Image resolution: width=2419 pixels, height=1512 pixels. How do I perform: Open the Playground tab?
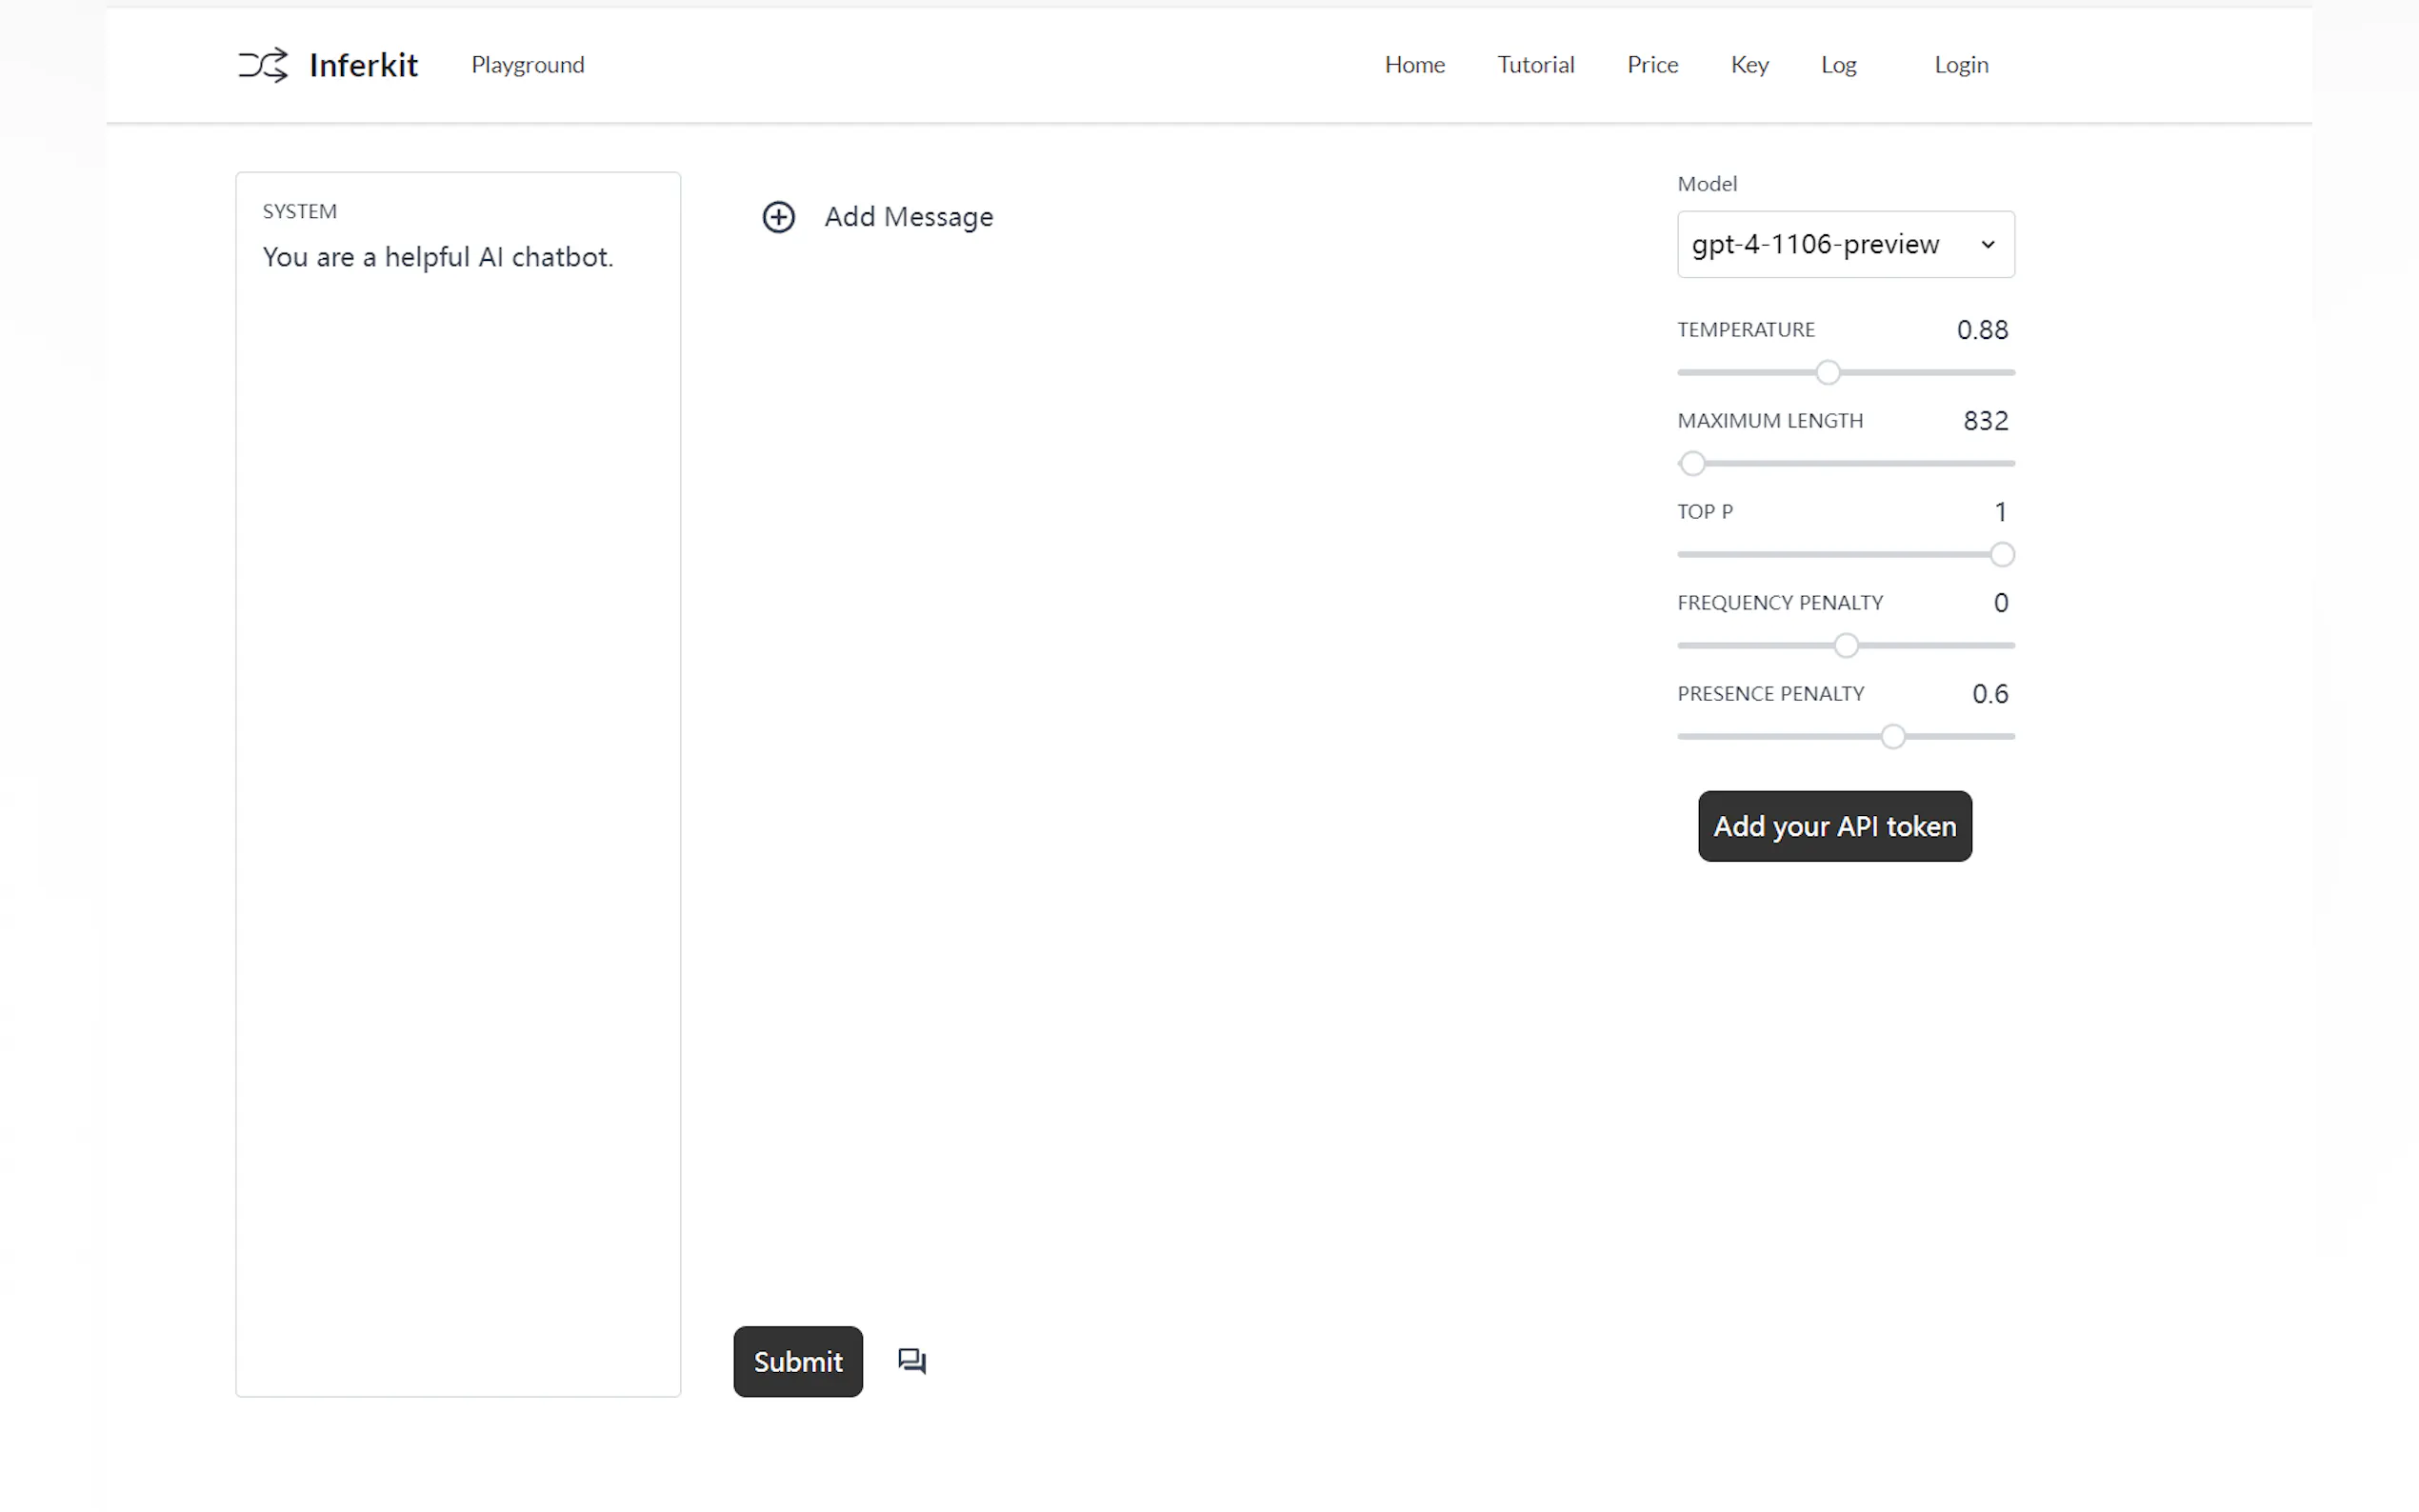527,65
